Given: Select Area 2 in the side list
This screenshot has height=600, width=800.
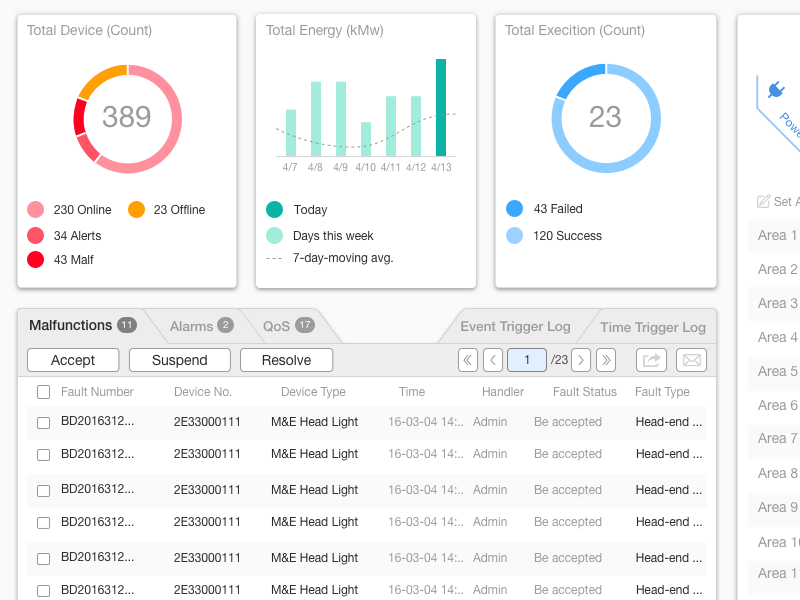Looking at the screenshot, I should coord(777,269).
